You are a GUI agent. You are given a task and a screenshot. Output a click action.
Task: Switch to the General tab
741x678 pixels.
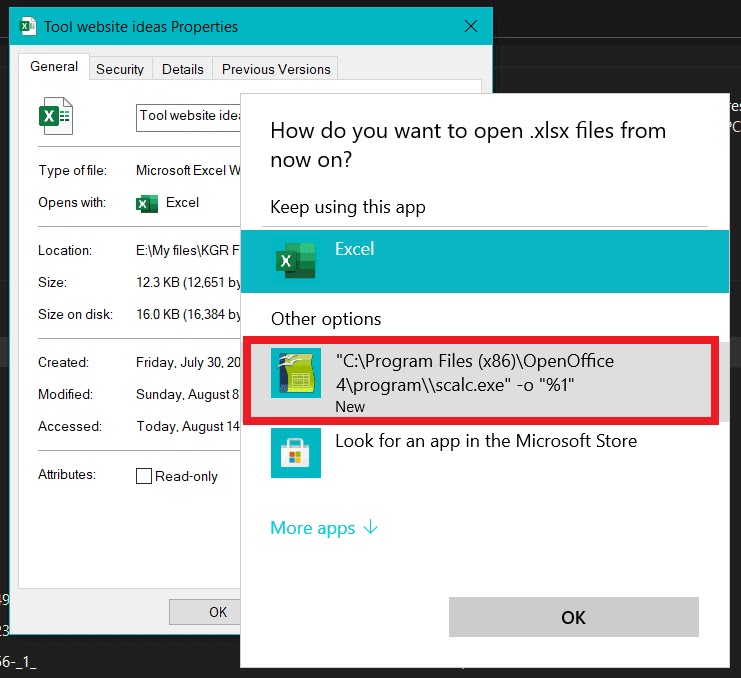click(54, 67)
